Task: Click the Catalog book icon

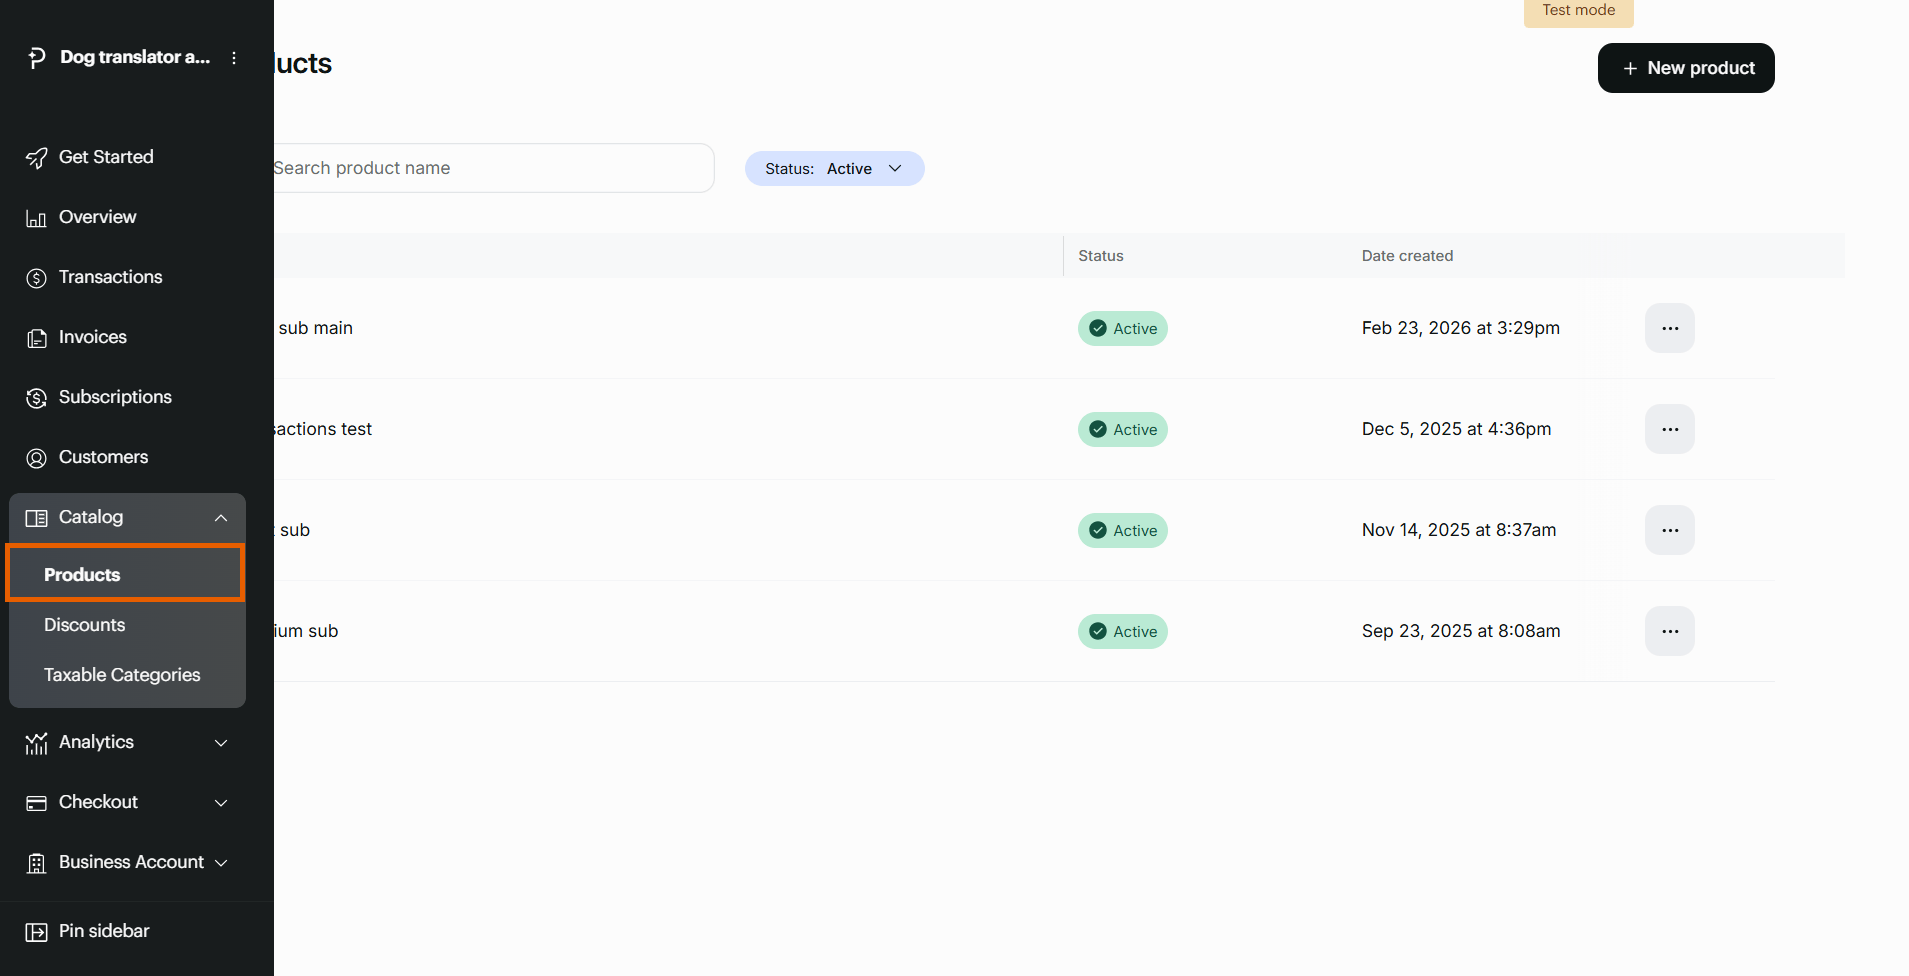Action: (x=37, y=518)
